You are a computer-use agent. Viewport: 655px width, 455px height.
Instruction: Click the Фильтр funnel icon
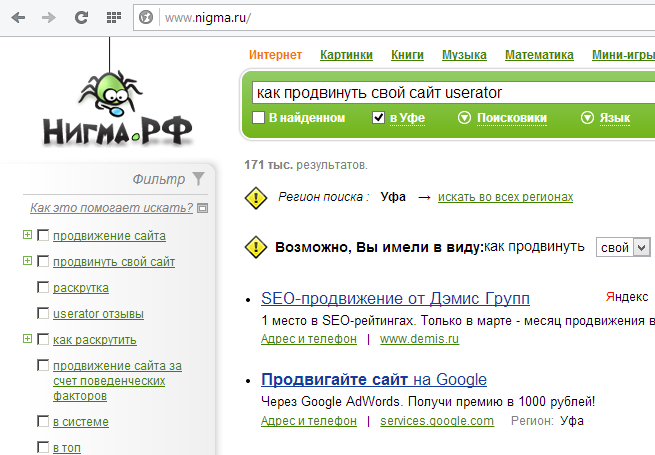pos(199,179)
